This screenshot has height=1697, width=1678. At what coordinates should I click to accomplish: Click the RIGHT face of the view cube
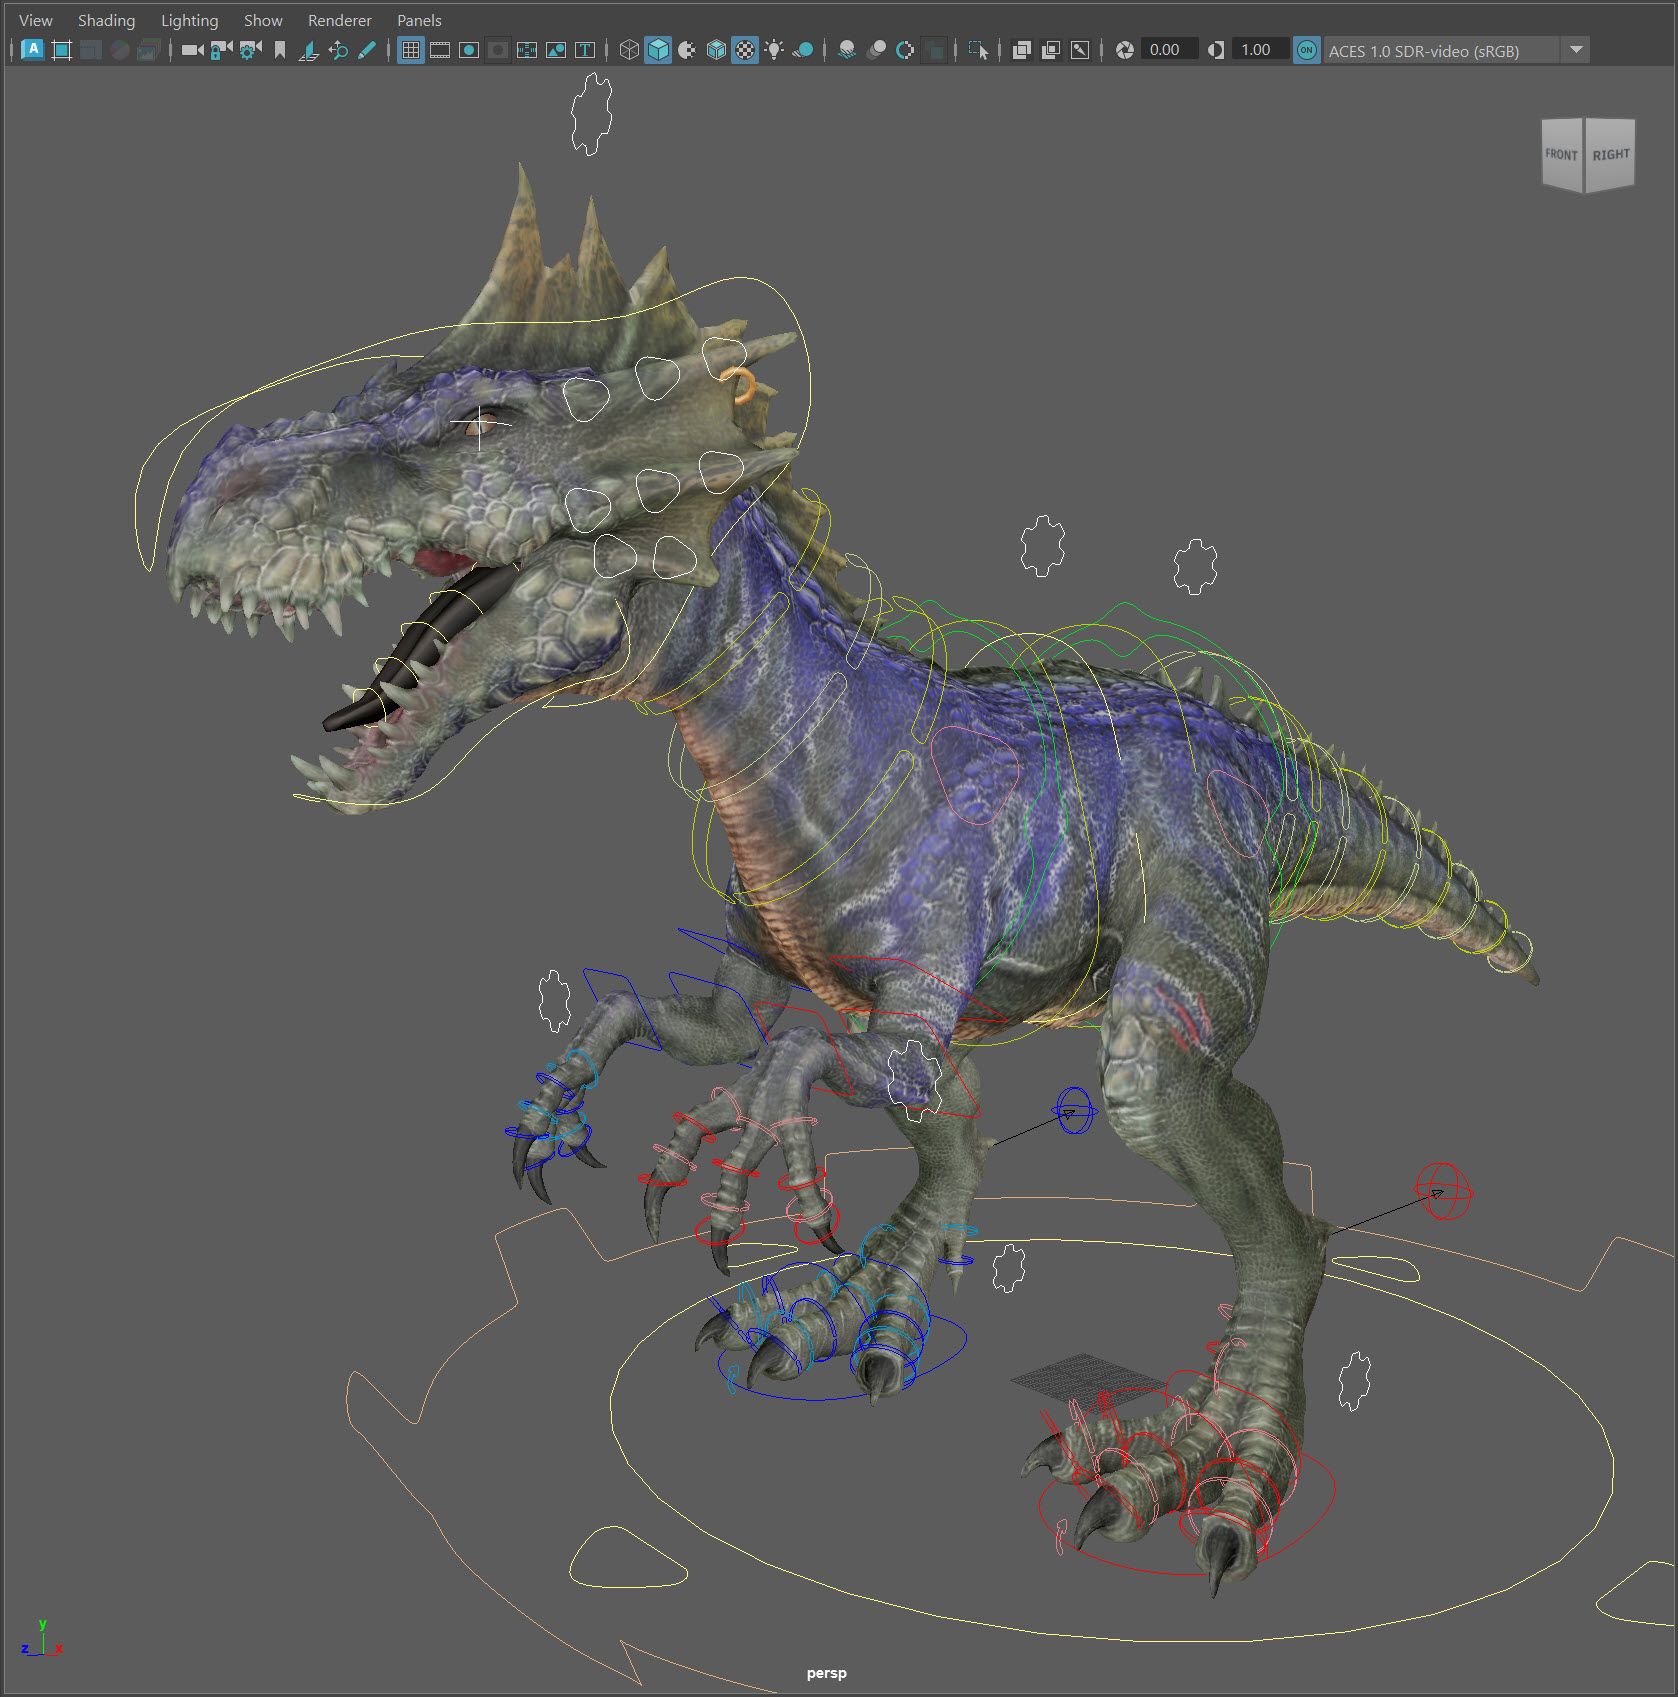(x=1610, y=153)
